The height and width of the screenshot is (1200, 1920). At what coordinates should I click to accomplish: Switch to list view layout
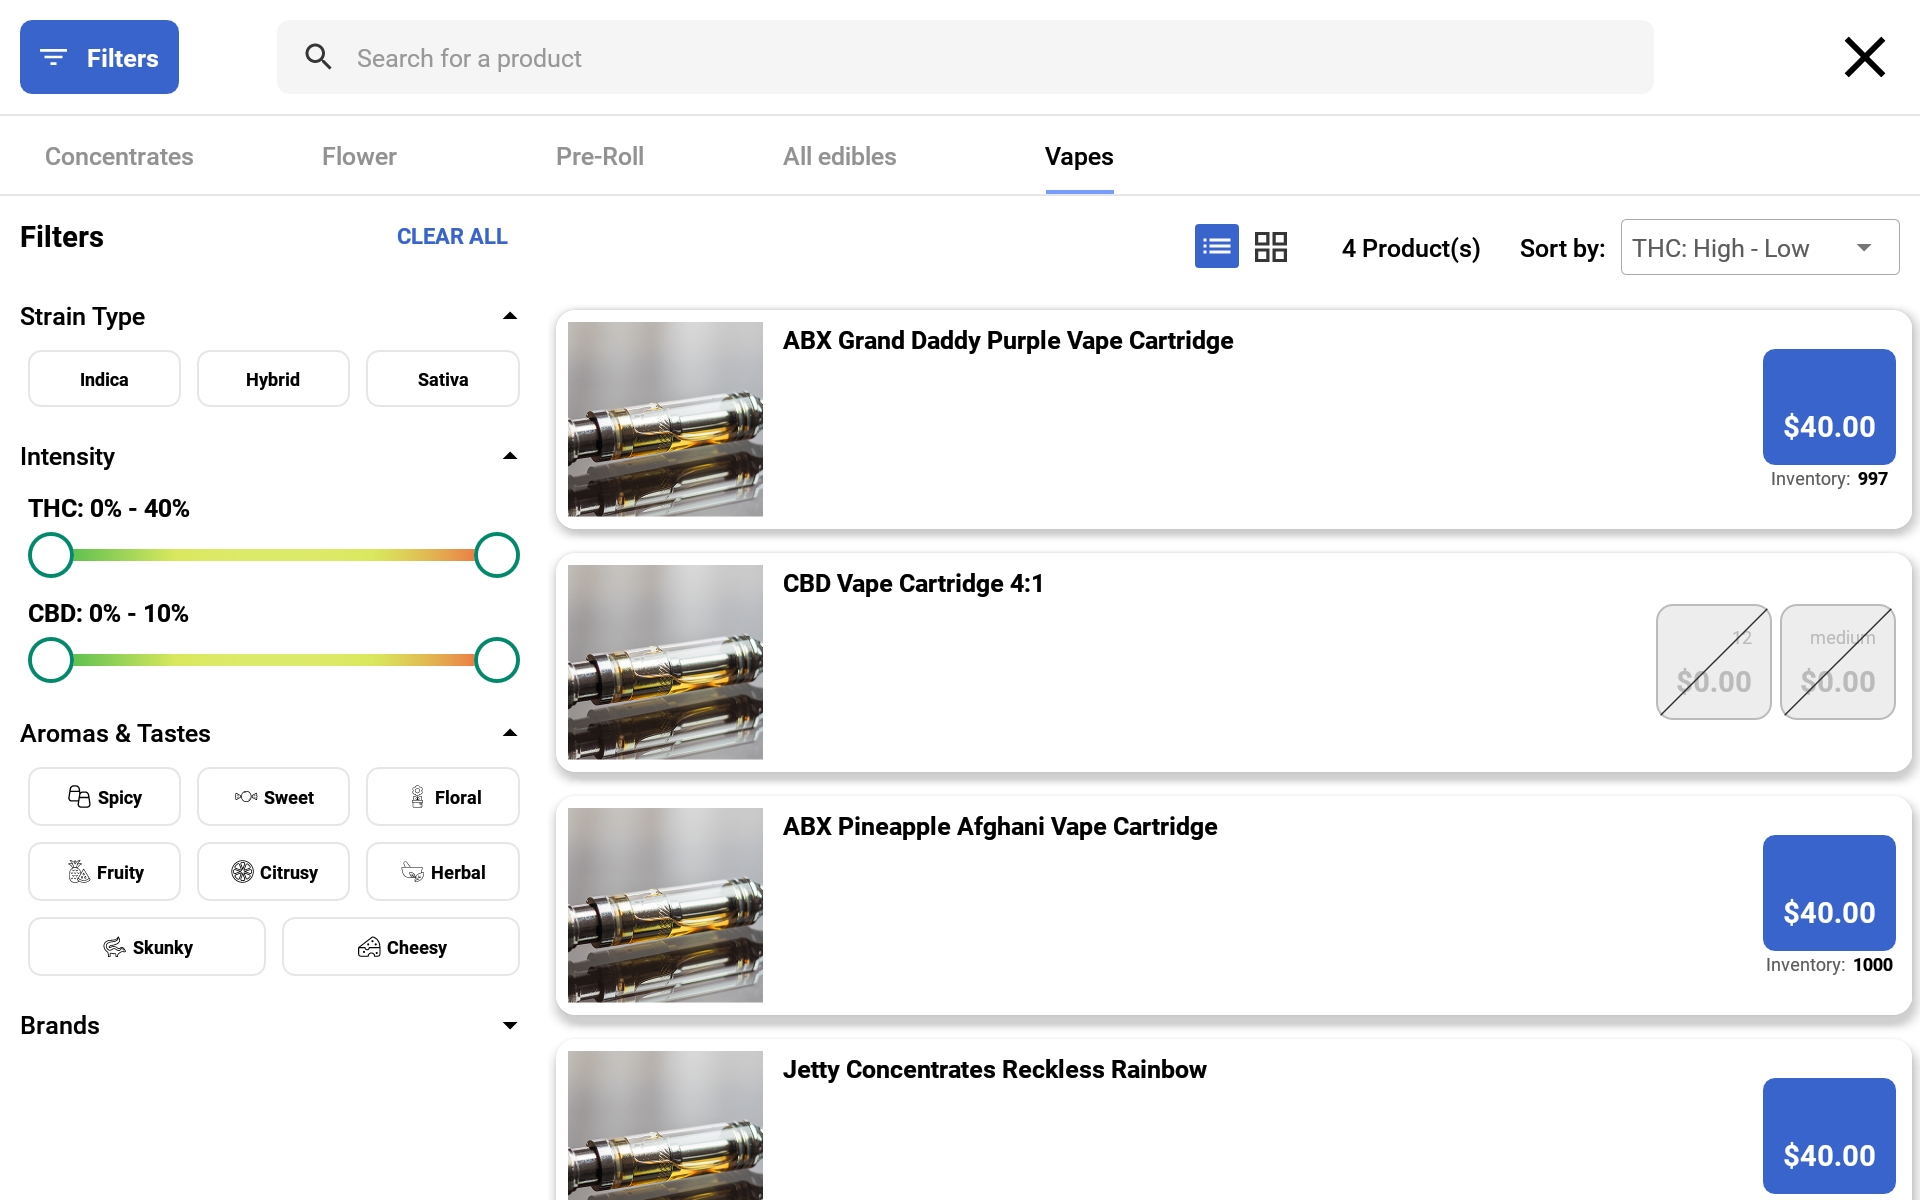pos(1216,246)
